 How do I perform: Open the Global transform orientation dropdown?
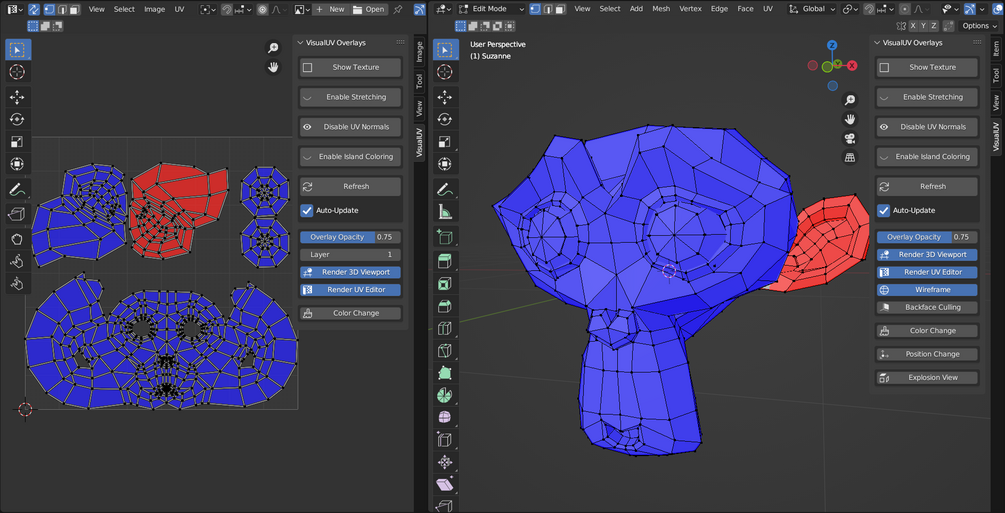point(813,9)
